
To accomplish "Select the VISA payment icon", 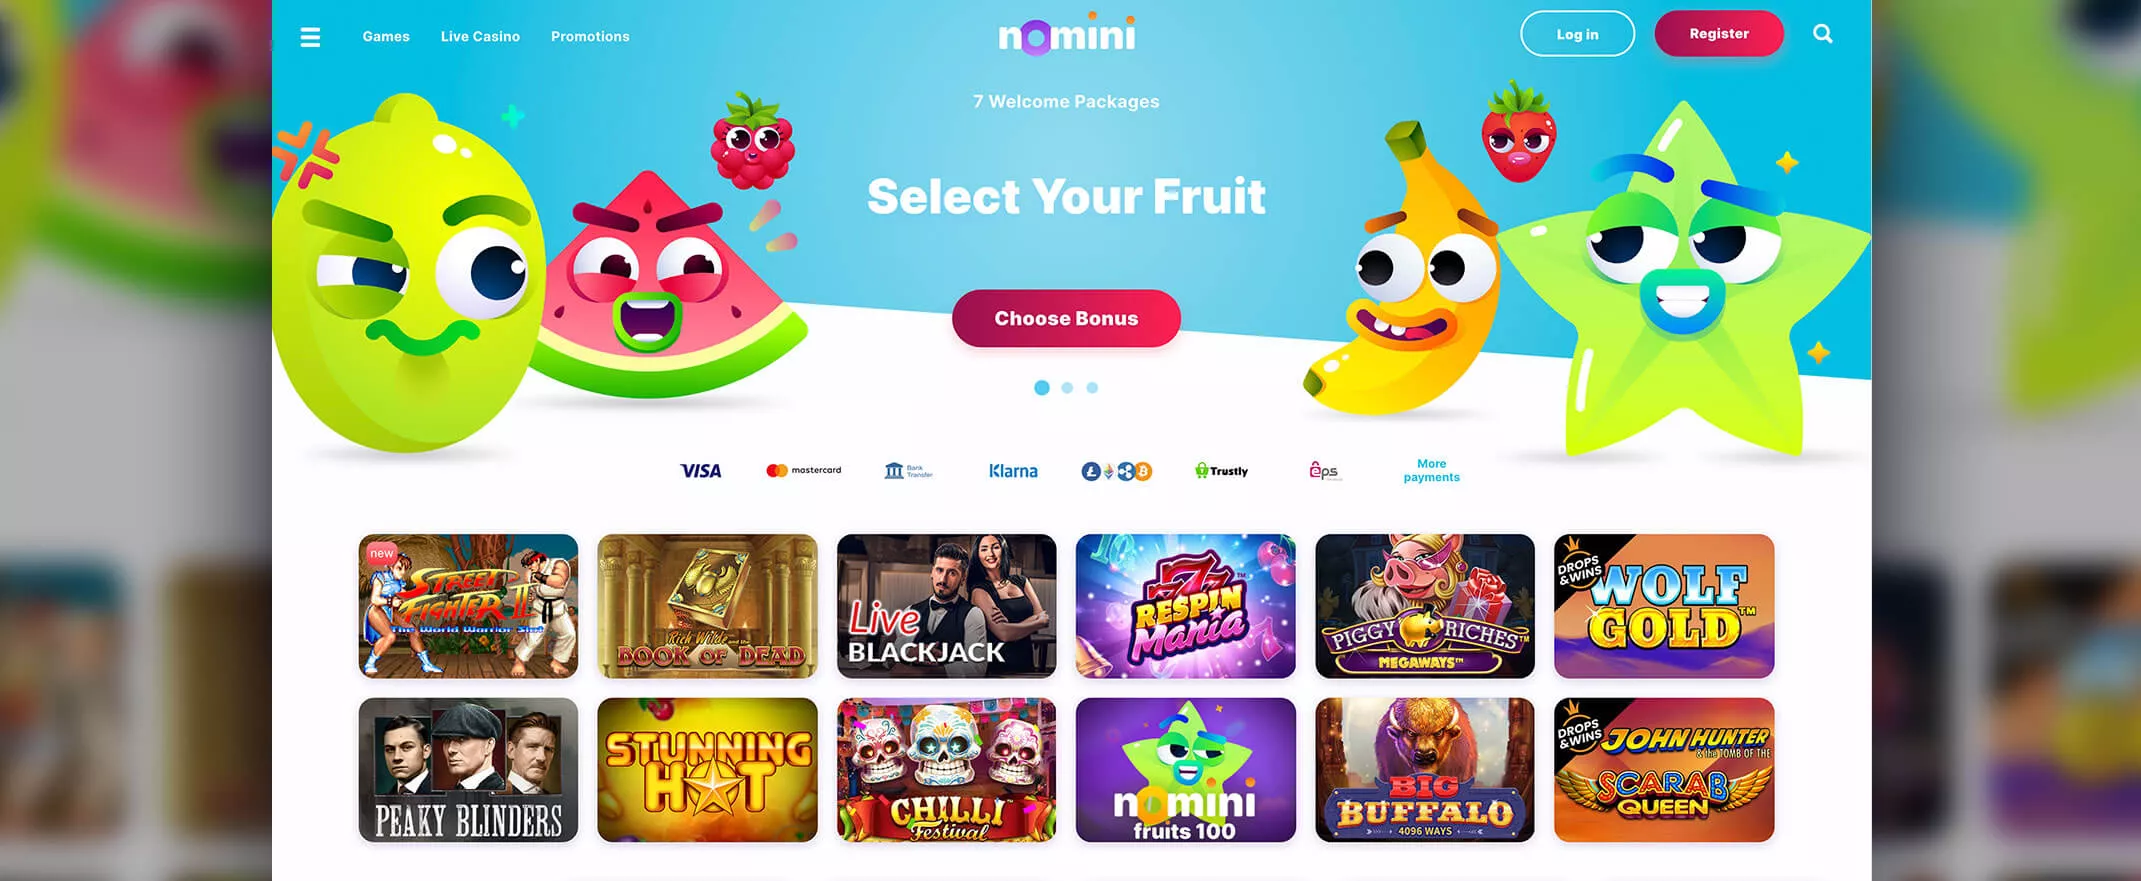I will [701, 471].
